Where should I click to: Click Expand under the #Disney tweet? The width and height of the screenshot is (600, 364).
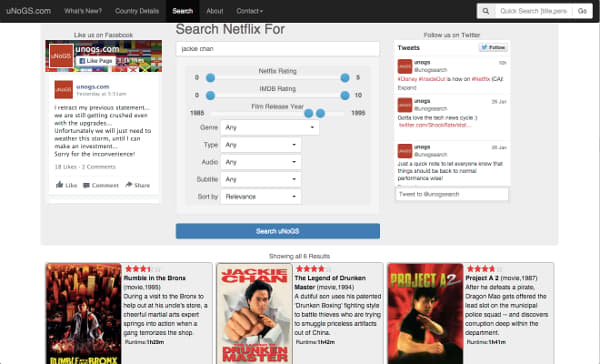point(407,88)
